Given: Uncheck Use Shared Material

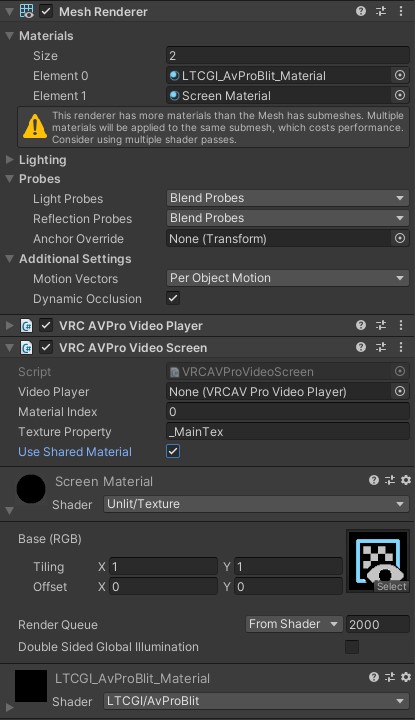Looking at the screenshot, I should click(x=173, y=451).
